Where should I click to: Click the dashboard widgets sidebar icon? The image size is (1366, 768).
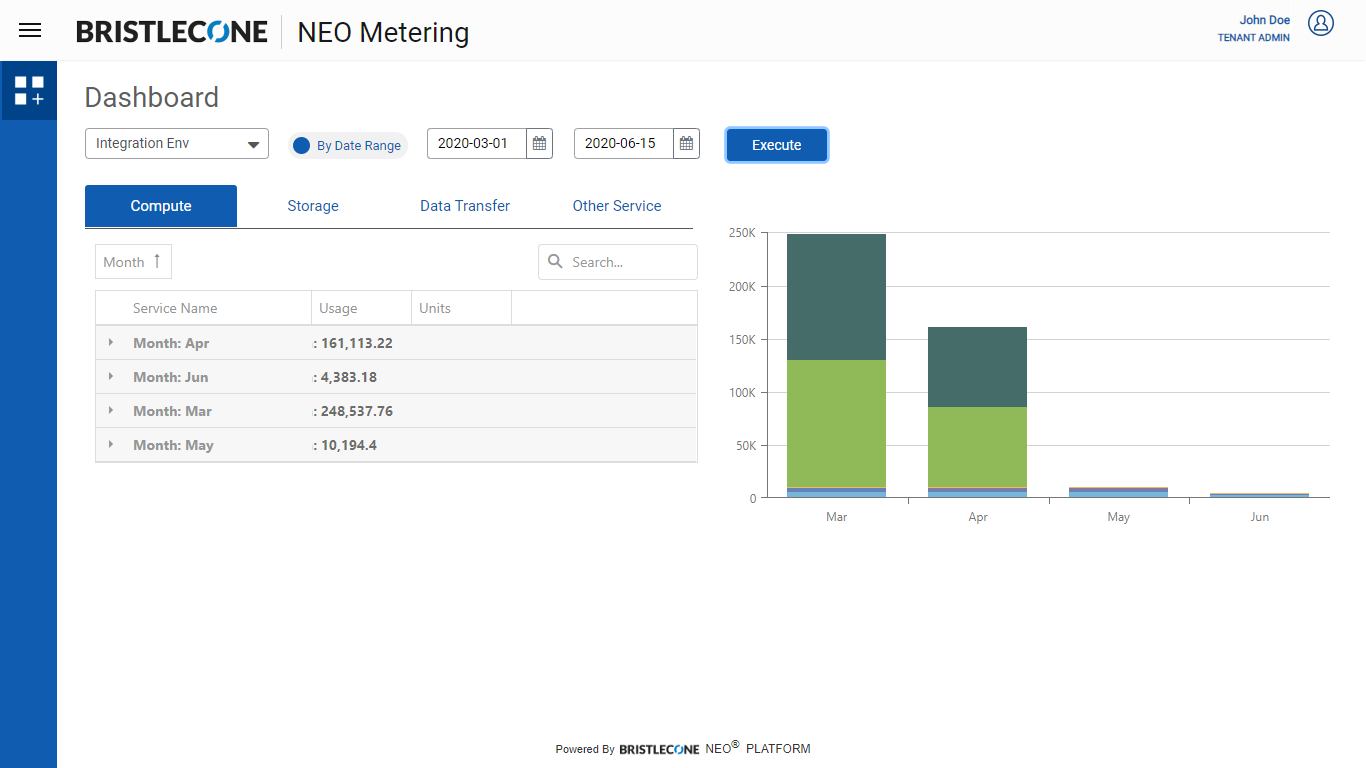click(x=29, y=91)
